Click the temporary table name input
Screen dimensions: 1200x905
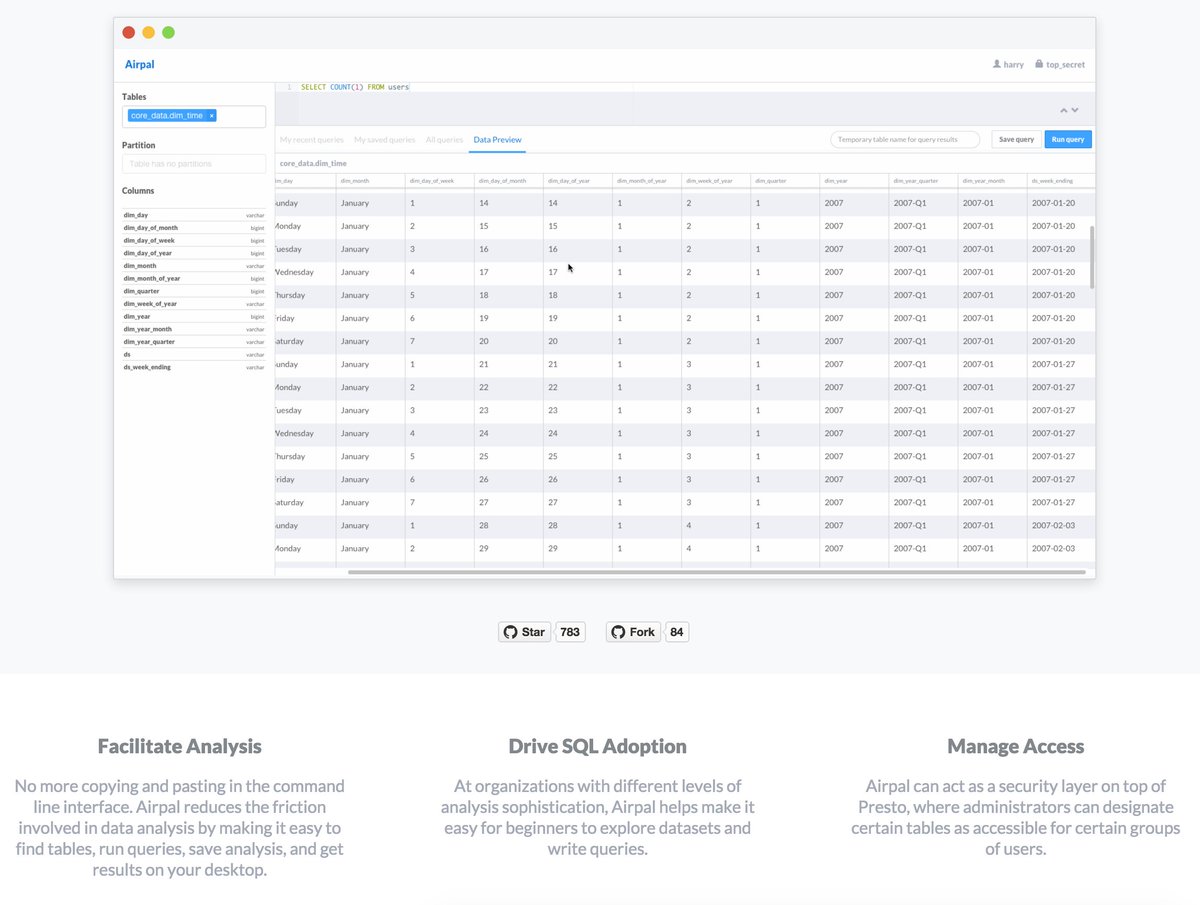point(905,140)
